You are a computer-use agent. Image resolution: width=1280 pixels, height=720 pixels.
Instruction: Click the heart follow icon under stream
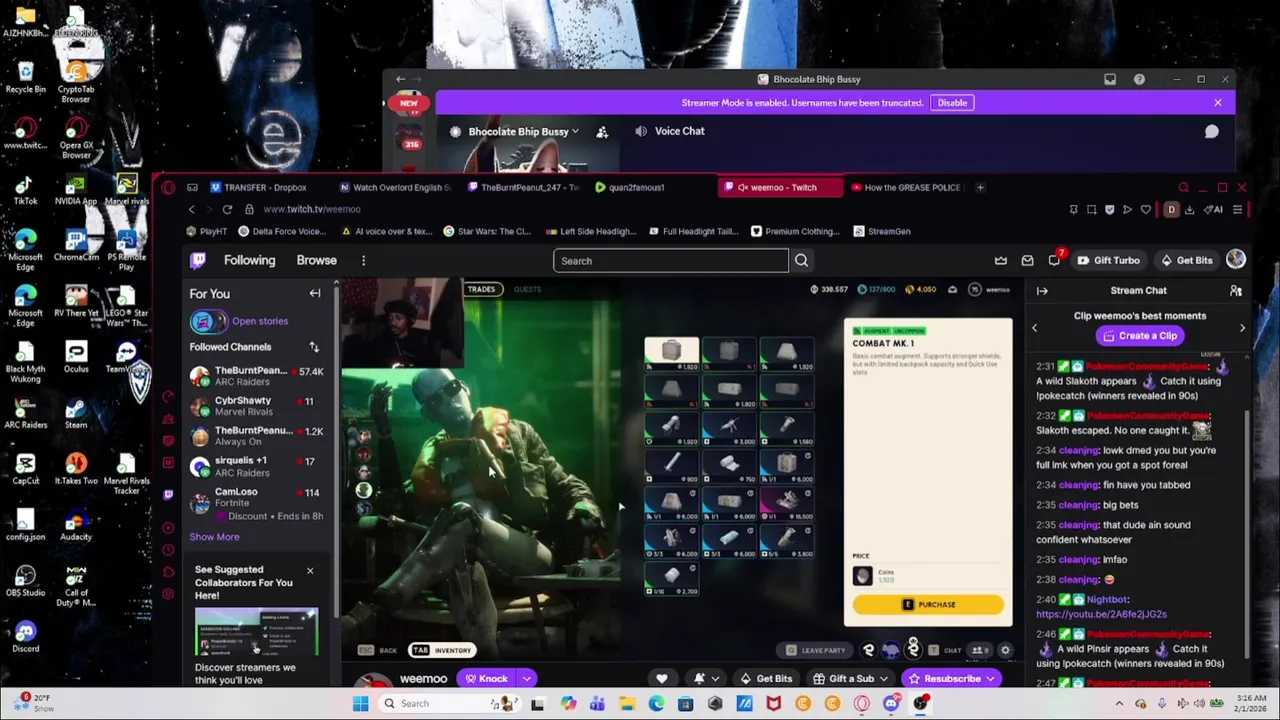pyautogui.click(x=661, y=679)
